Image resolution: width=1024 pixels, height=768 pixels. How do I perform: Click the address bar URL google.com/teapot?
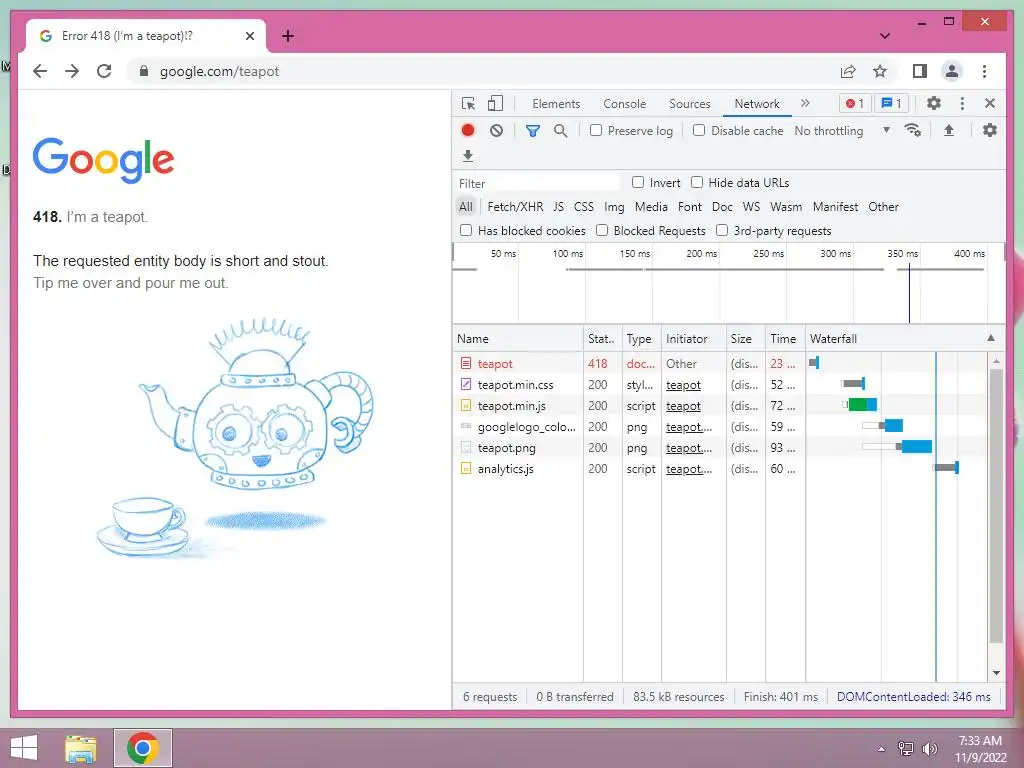219,72
